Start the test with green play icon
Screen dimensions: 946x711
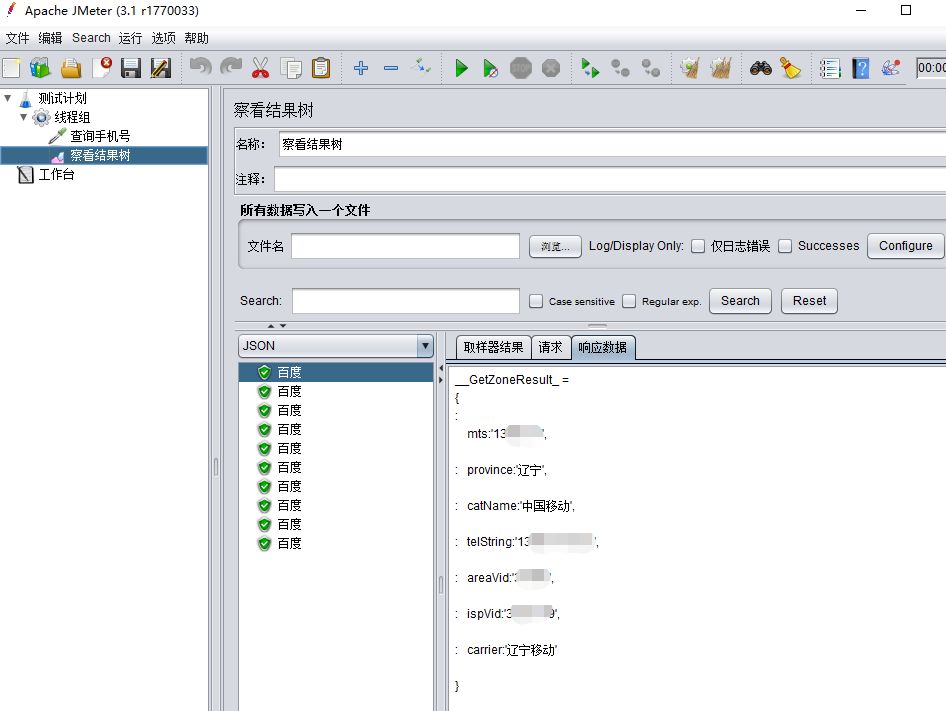tap(462, 68)
